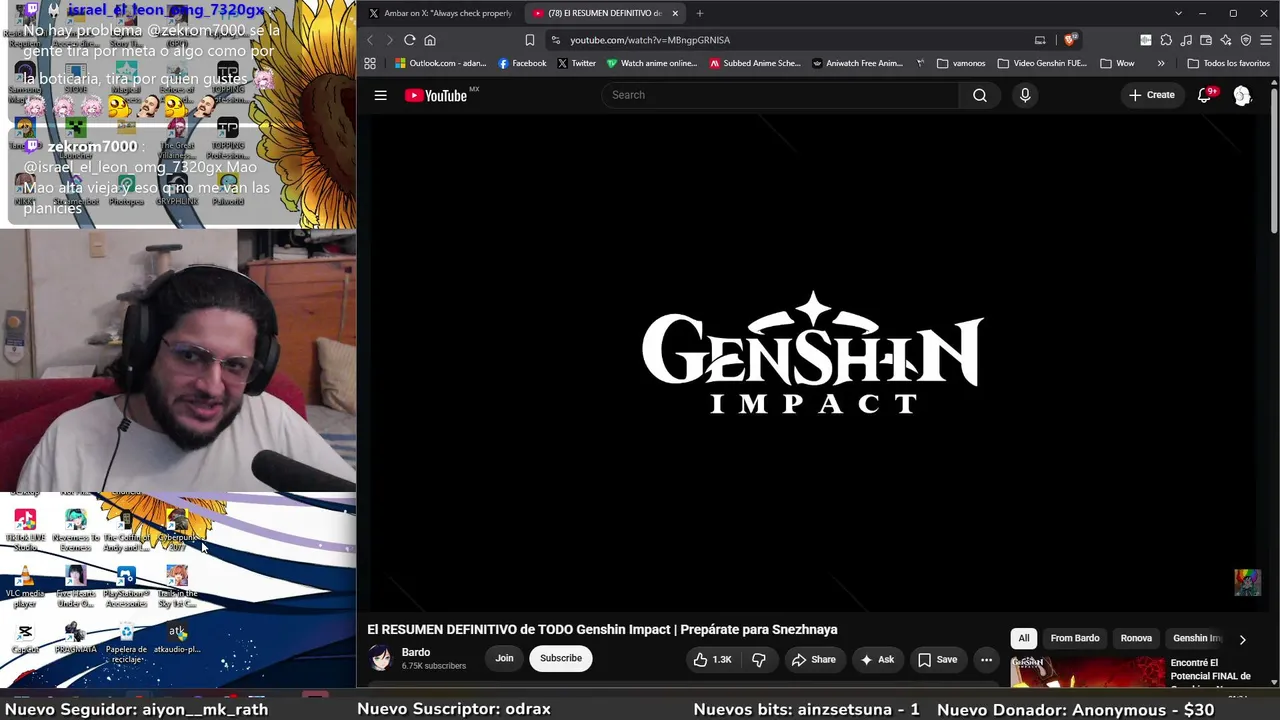Open the bookmarks bar apps grid
Image resolution: width=1280 pixels, height=720 pixels.
(x=370, y=63)
